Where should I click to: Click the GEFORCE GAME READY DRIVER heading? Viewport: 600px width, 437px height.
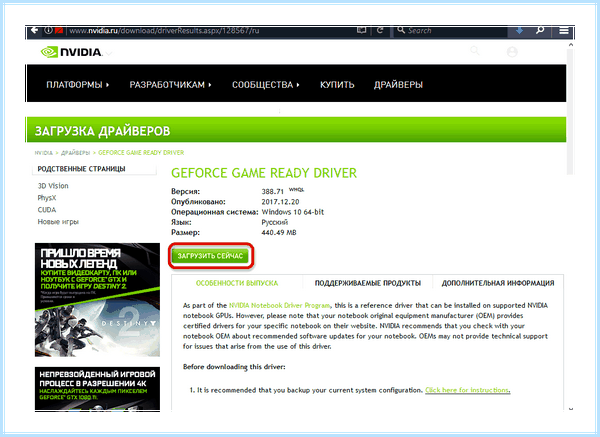click(x=264, y=173)
